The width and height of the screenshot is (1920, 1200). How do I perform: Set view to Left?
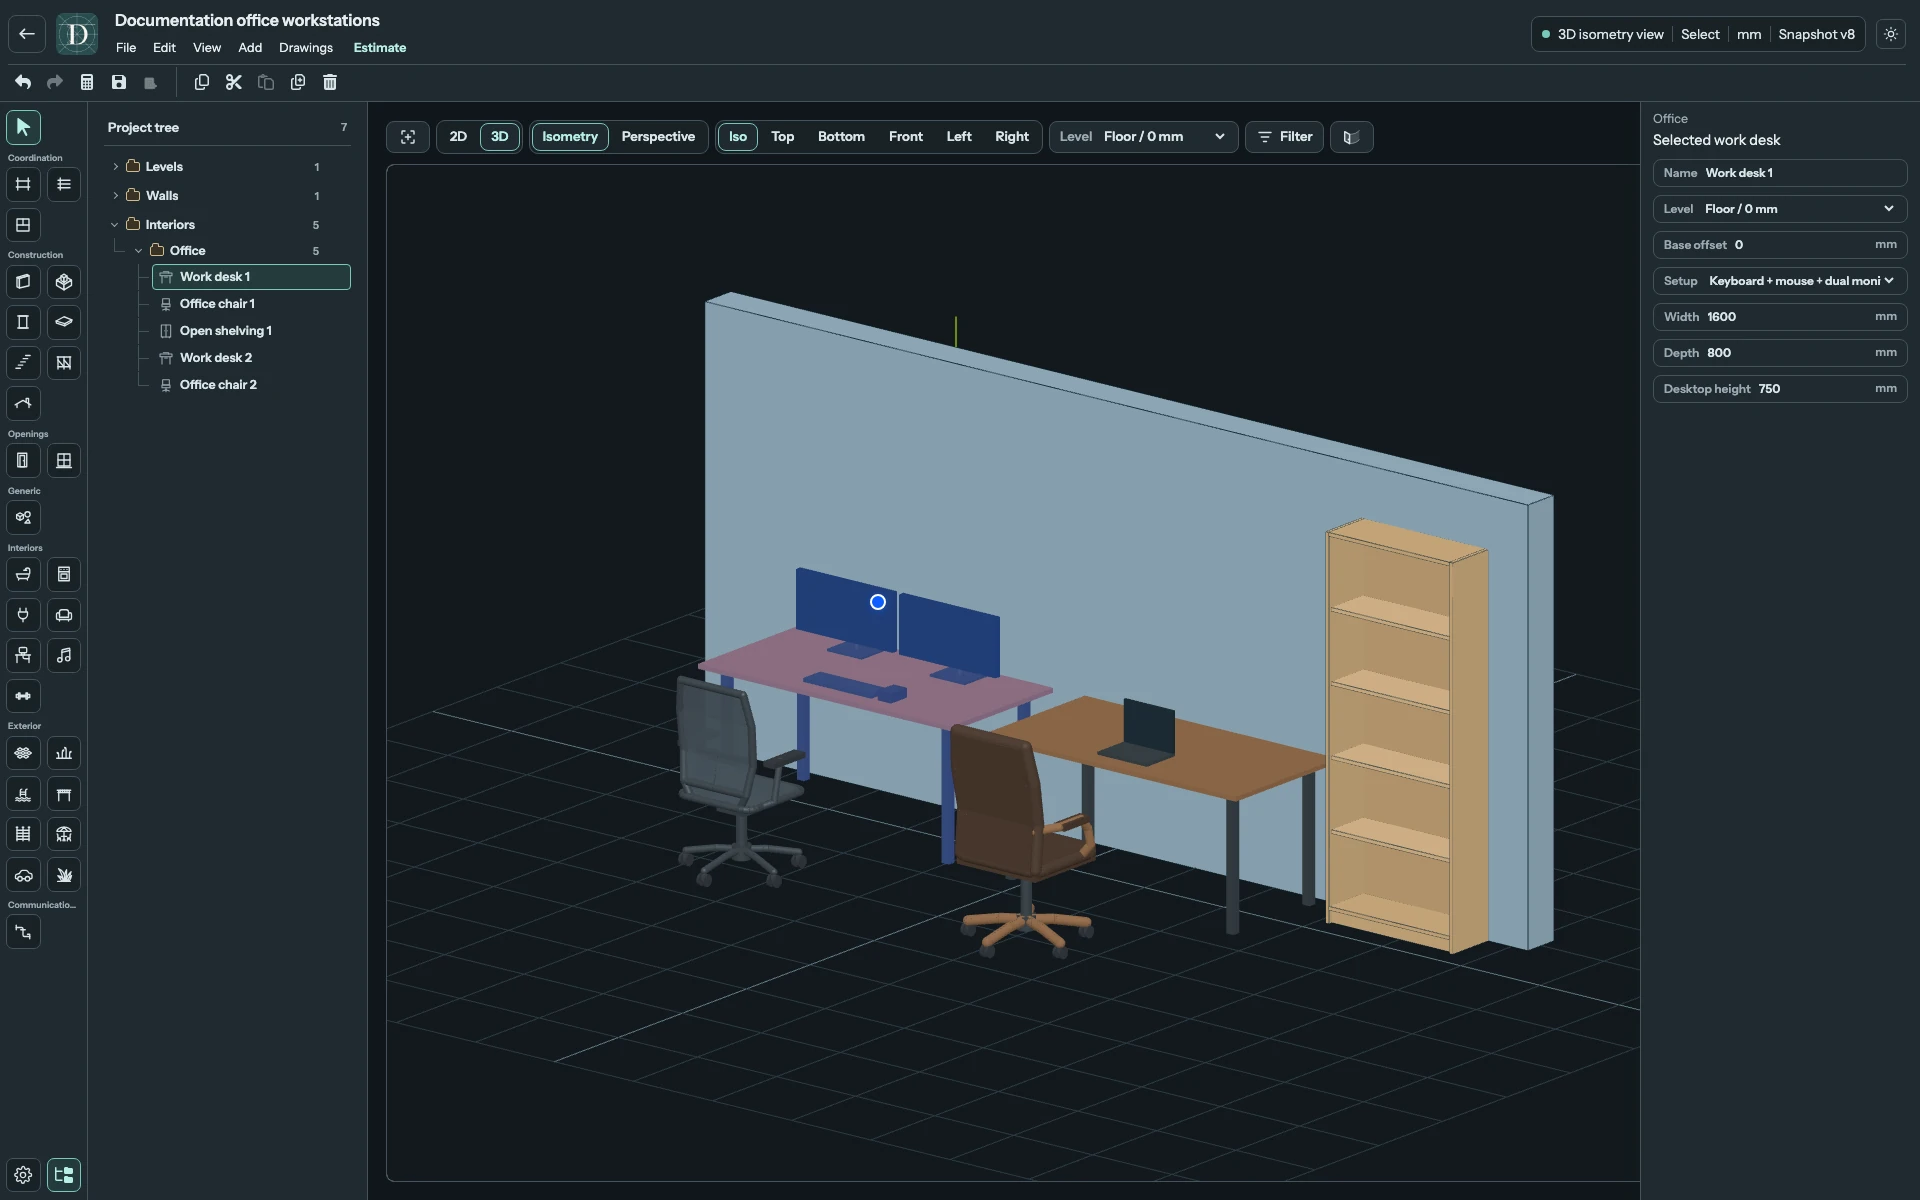(x=959, y=137)
